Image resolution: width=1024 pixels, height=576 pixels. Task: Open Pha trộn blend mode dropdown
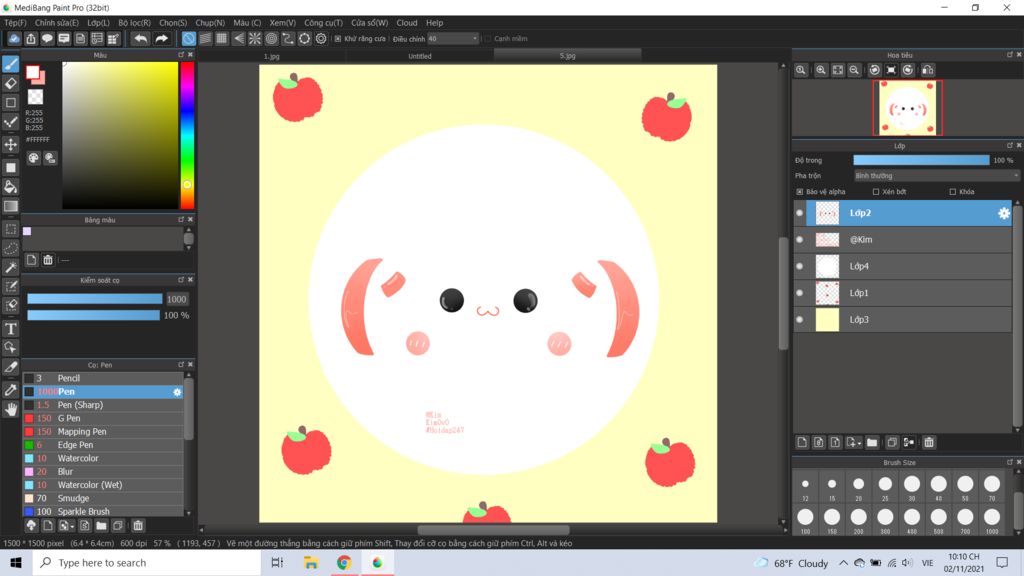pyautogui.click(x=936, y=176)
